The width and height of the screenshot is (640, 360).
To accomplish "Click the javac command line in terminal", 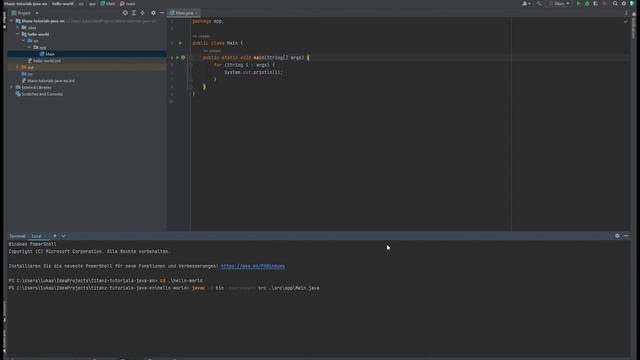I will point(164,288).
